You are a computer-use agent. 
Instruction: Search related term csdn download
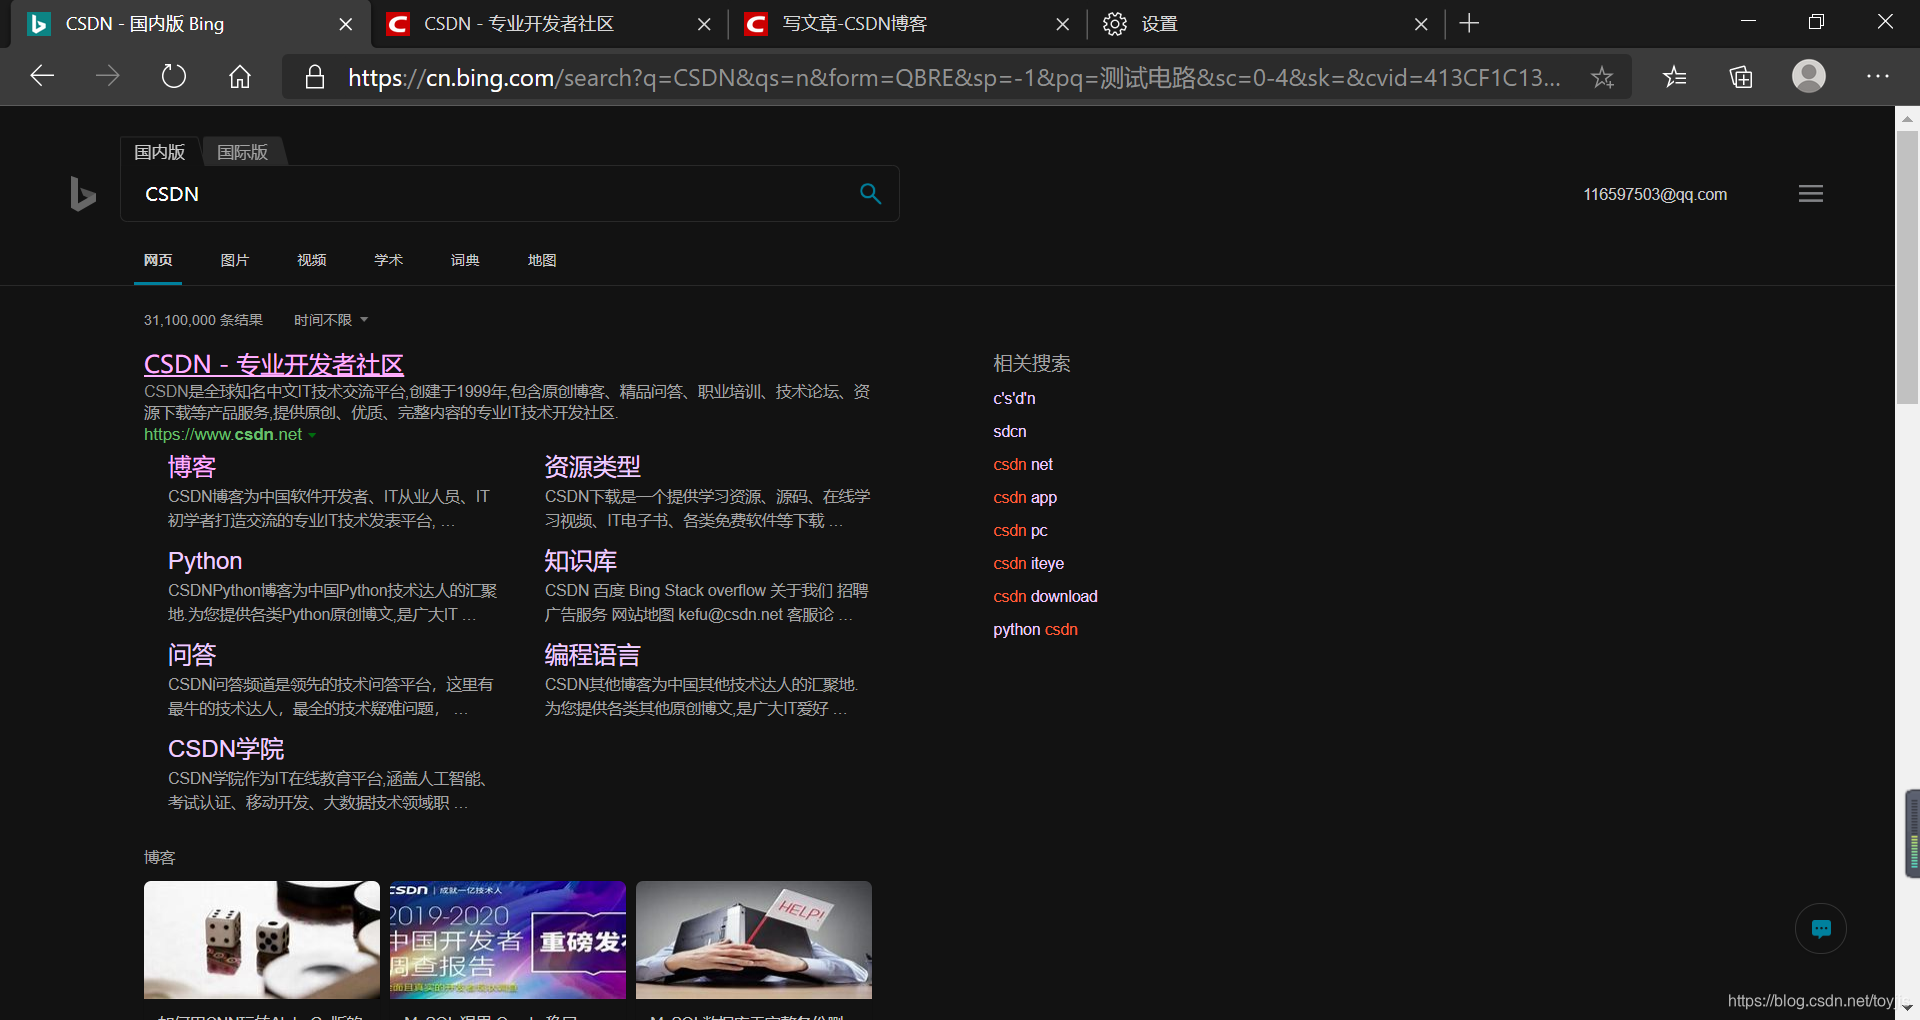[x=1045, y=596]
